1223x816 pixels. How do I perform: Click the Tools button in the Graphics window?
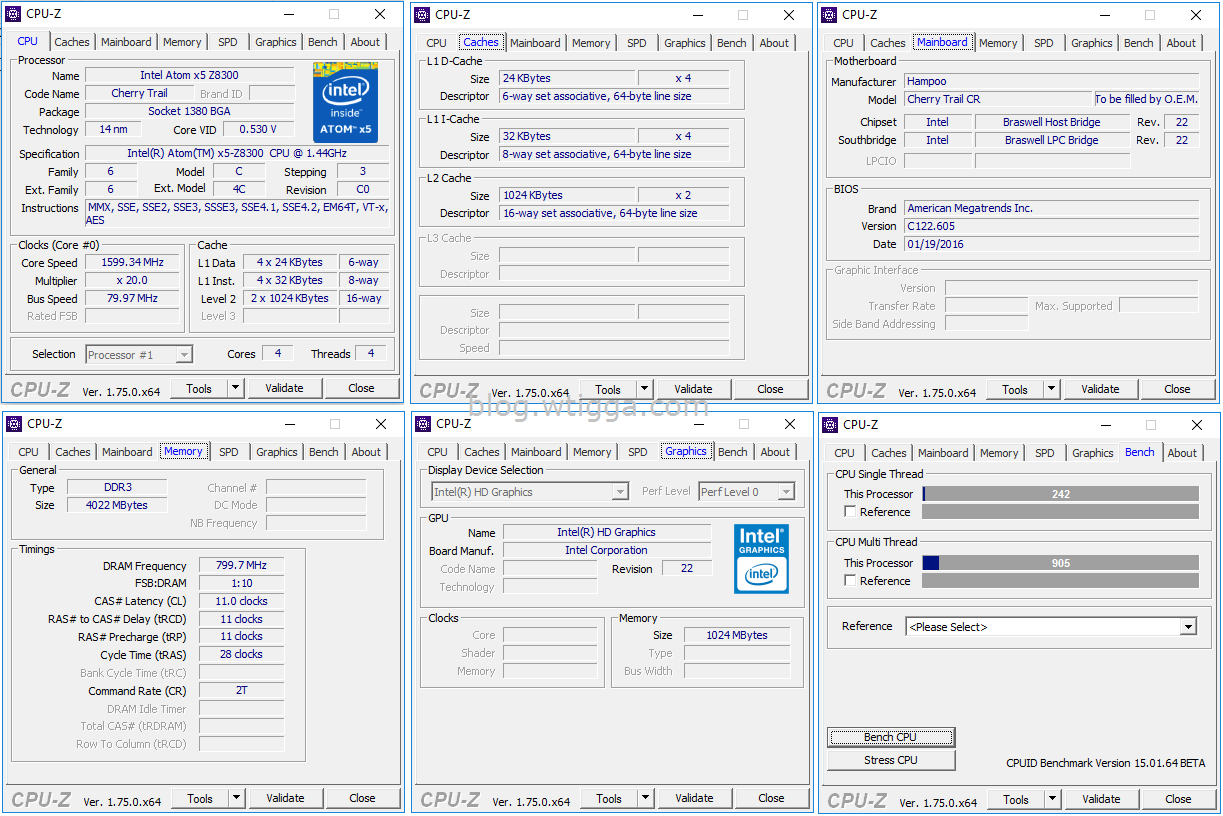[609, 798]
